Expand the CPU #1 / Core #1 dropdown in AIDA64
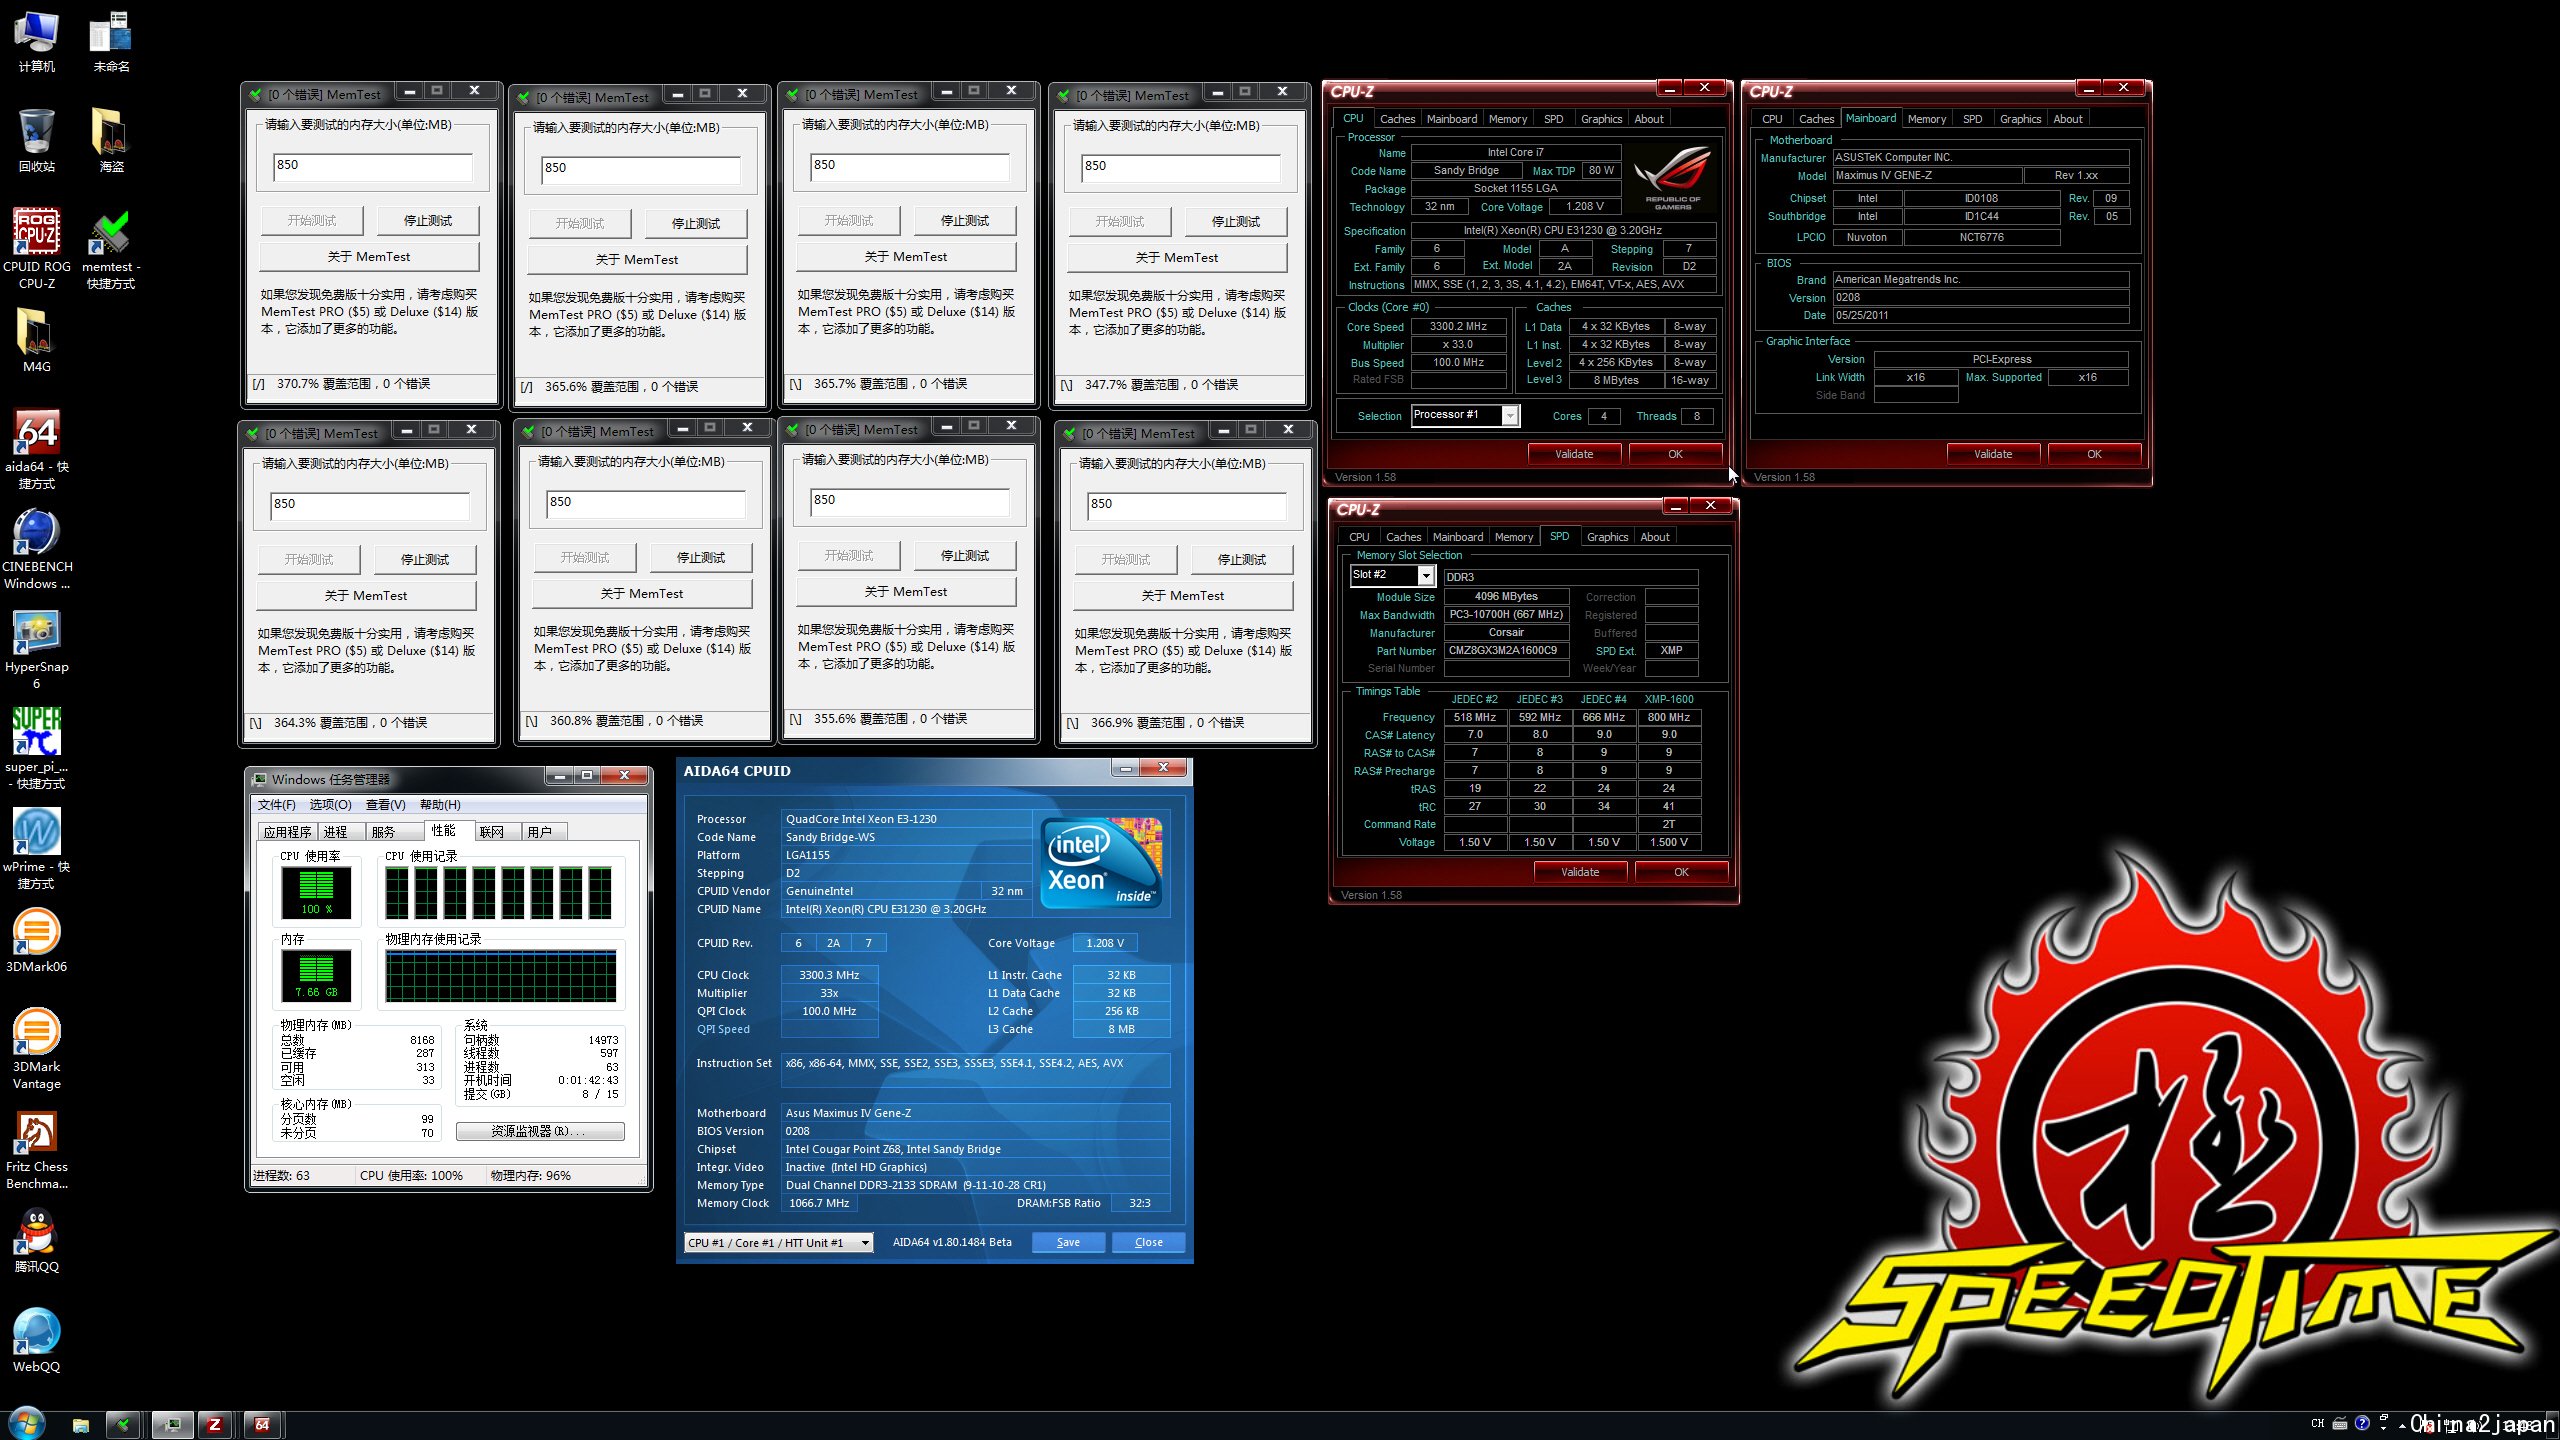 (x=779, y=1243)
